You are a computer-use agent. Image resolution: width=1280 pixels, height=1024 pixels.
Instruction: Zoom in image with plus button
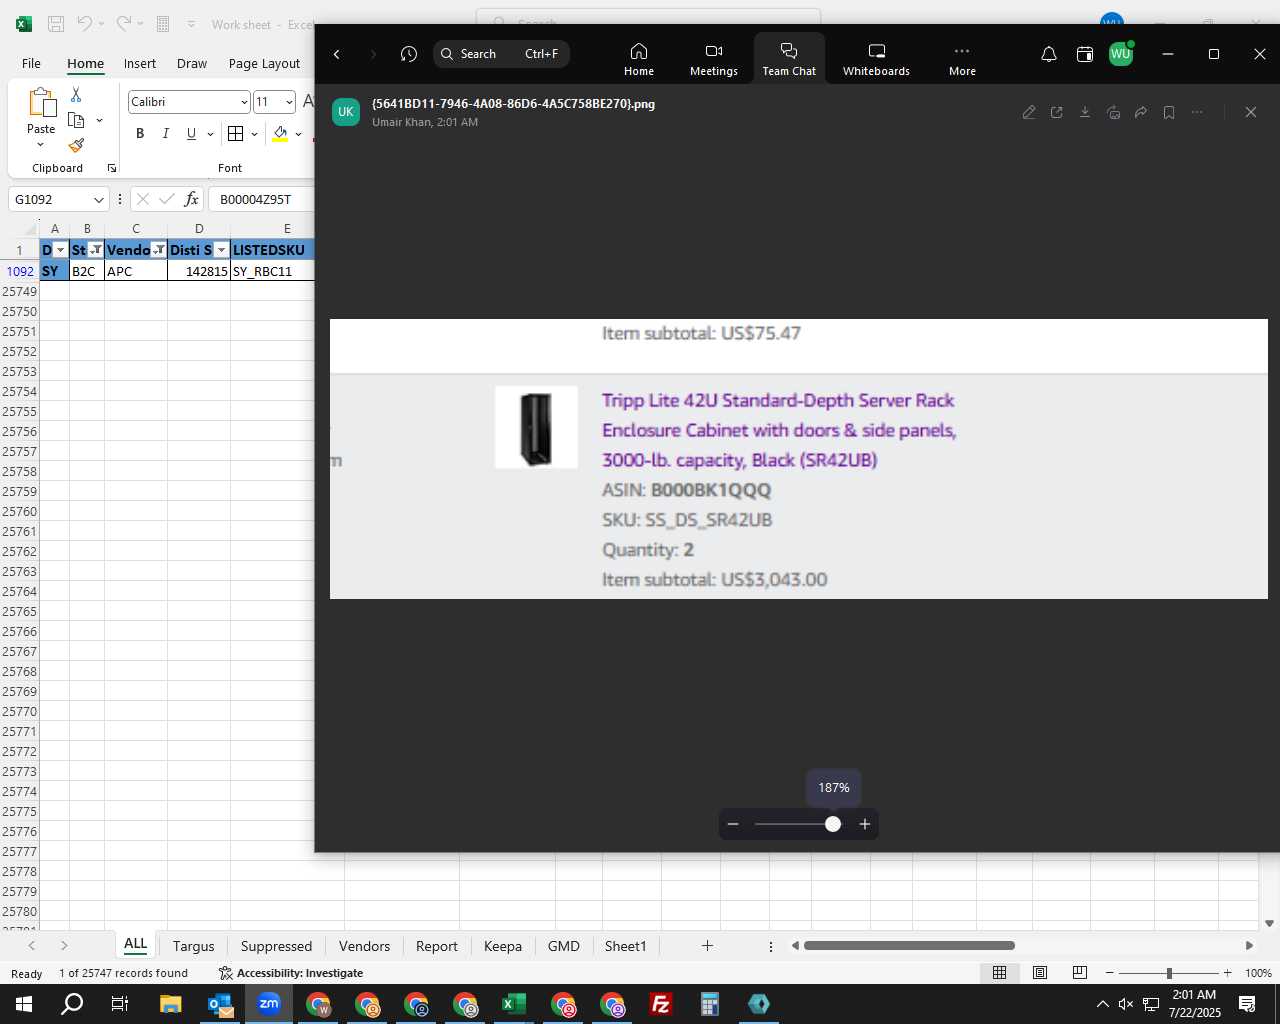pyautogui.click(x=865, y=824)
